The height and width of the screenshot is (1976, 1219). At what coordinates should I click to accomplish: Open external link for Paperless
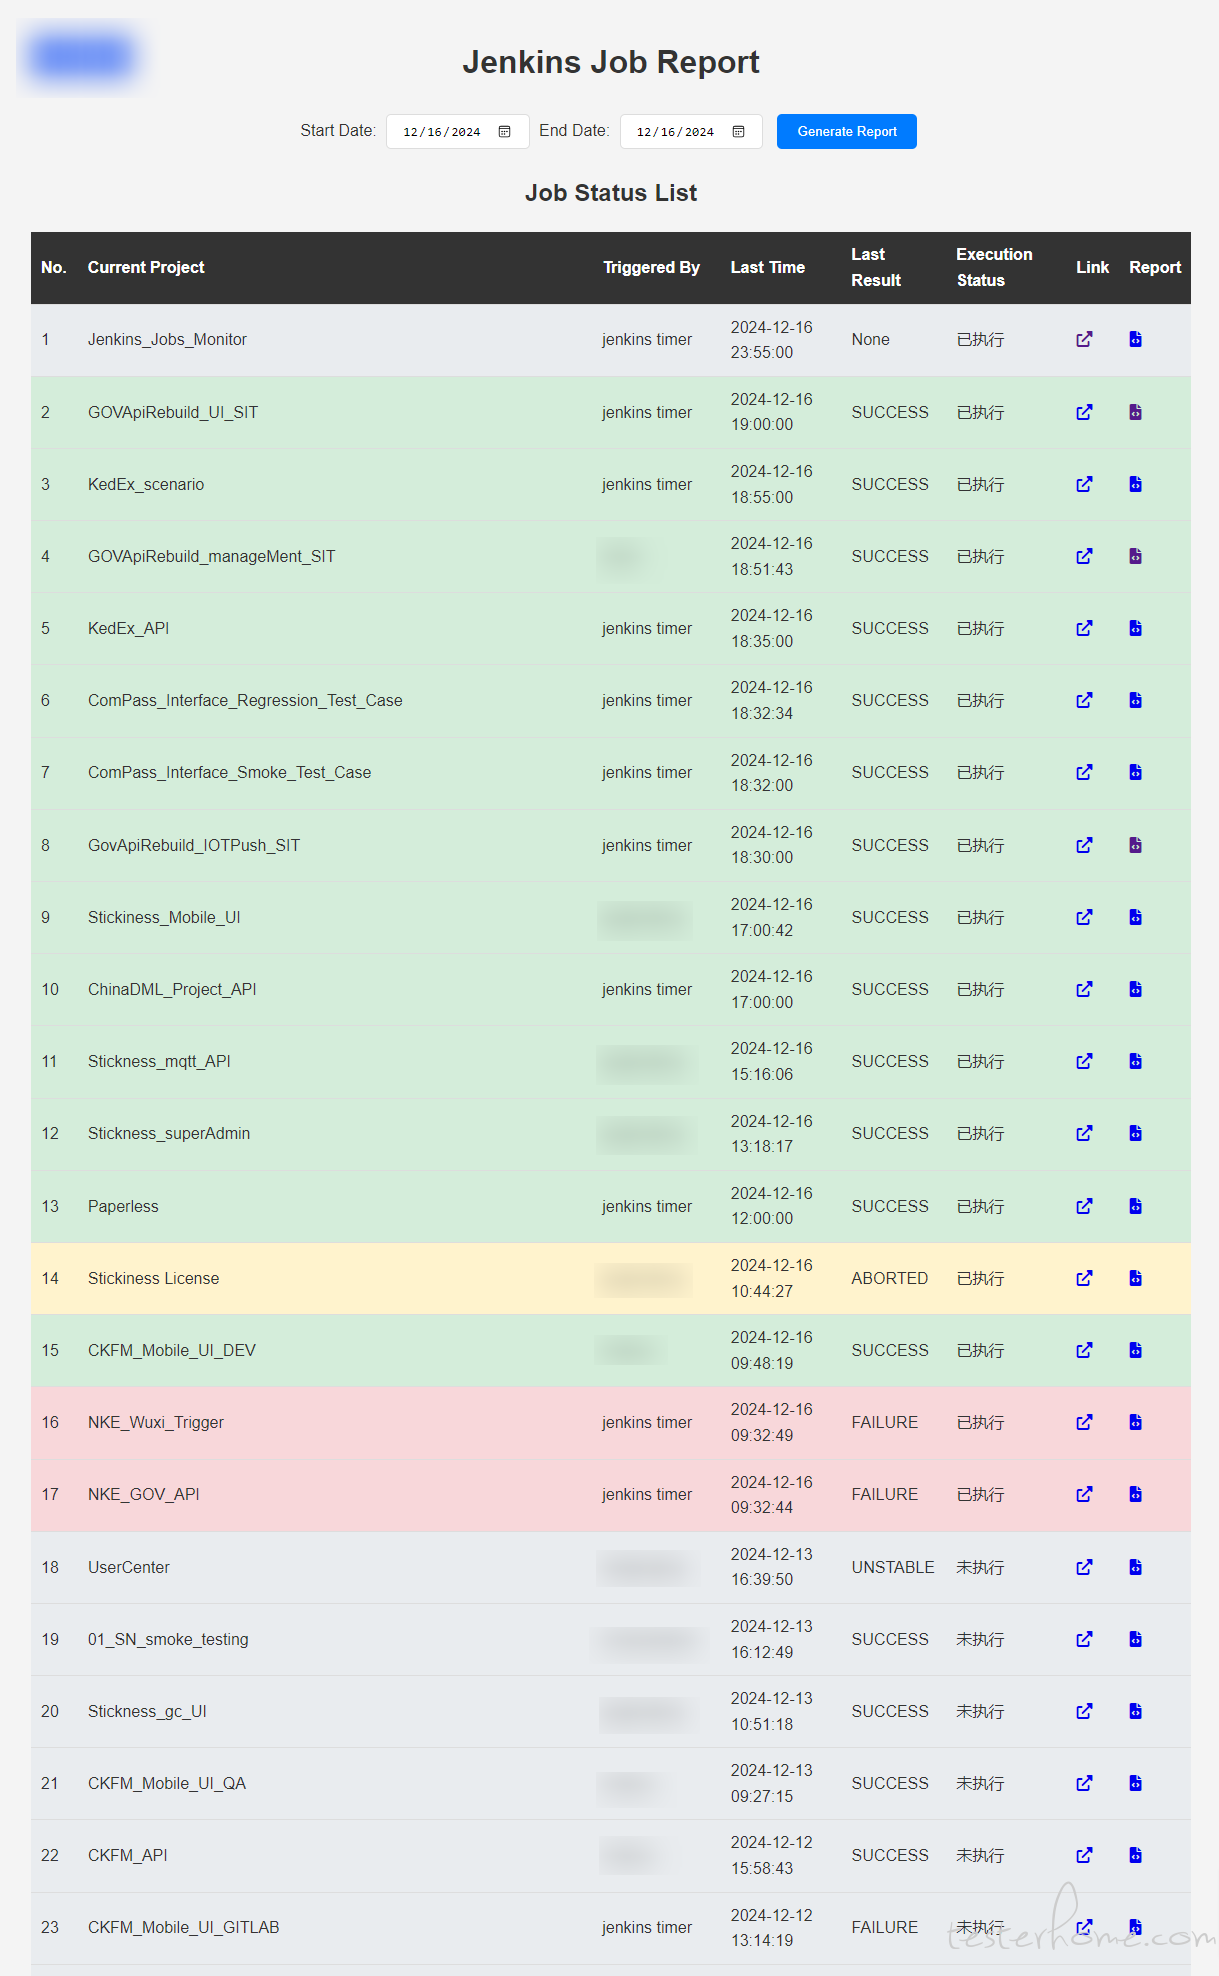click(1084, 1206)
